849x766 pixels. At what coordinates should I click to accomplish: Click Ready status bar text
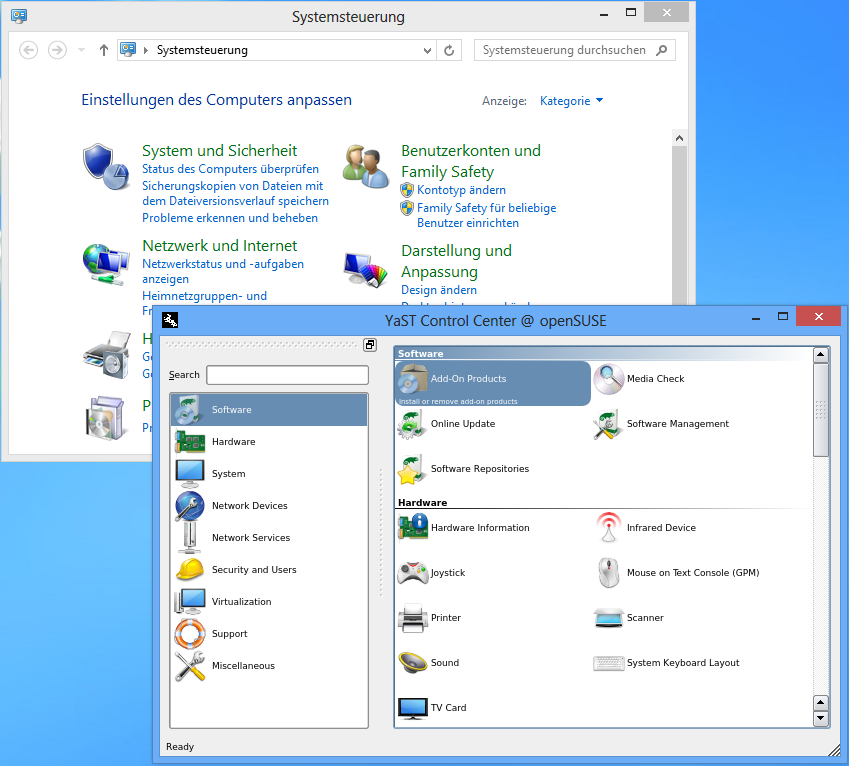[180, 747]
